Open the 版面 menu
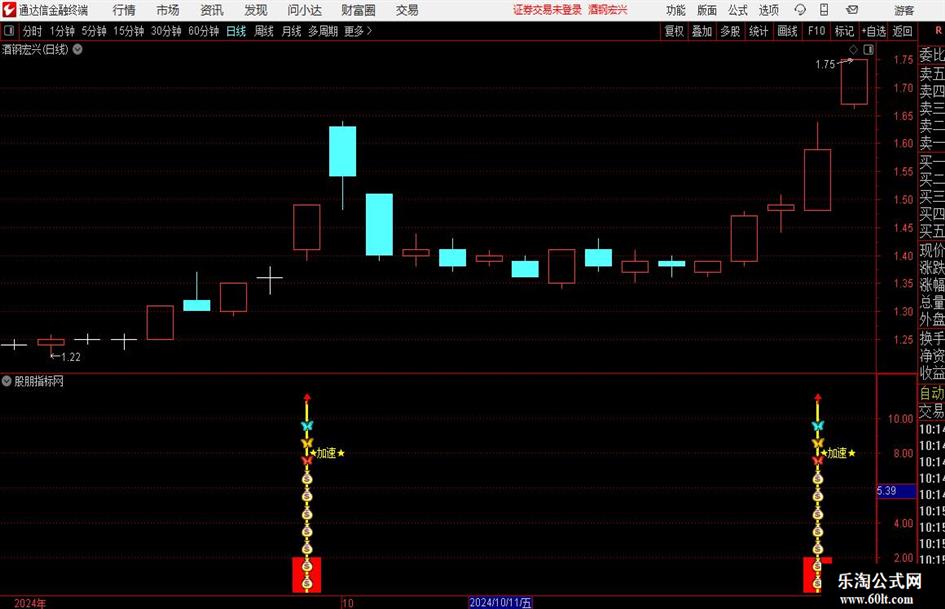The height and width of the screenshot is (609, 945). click(707, 10)
